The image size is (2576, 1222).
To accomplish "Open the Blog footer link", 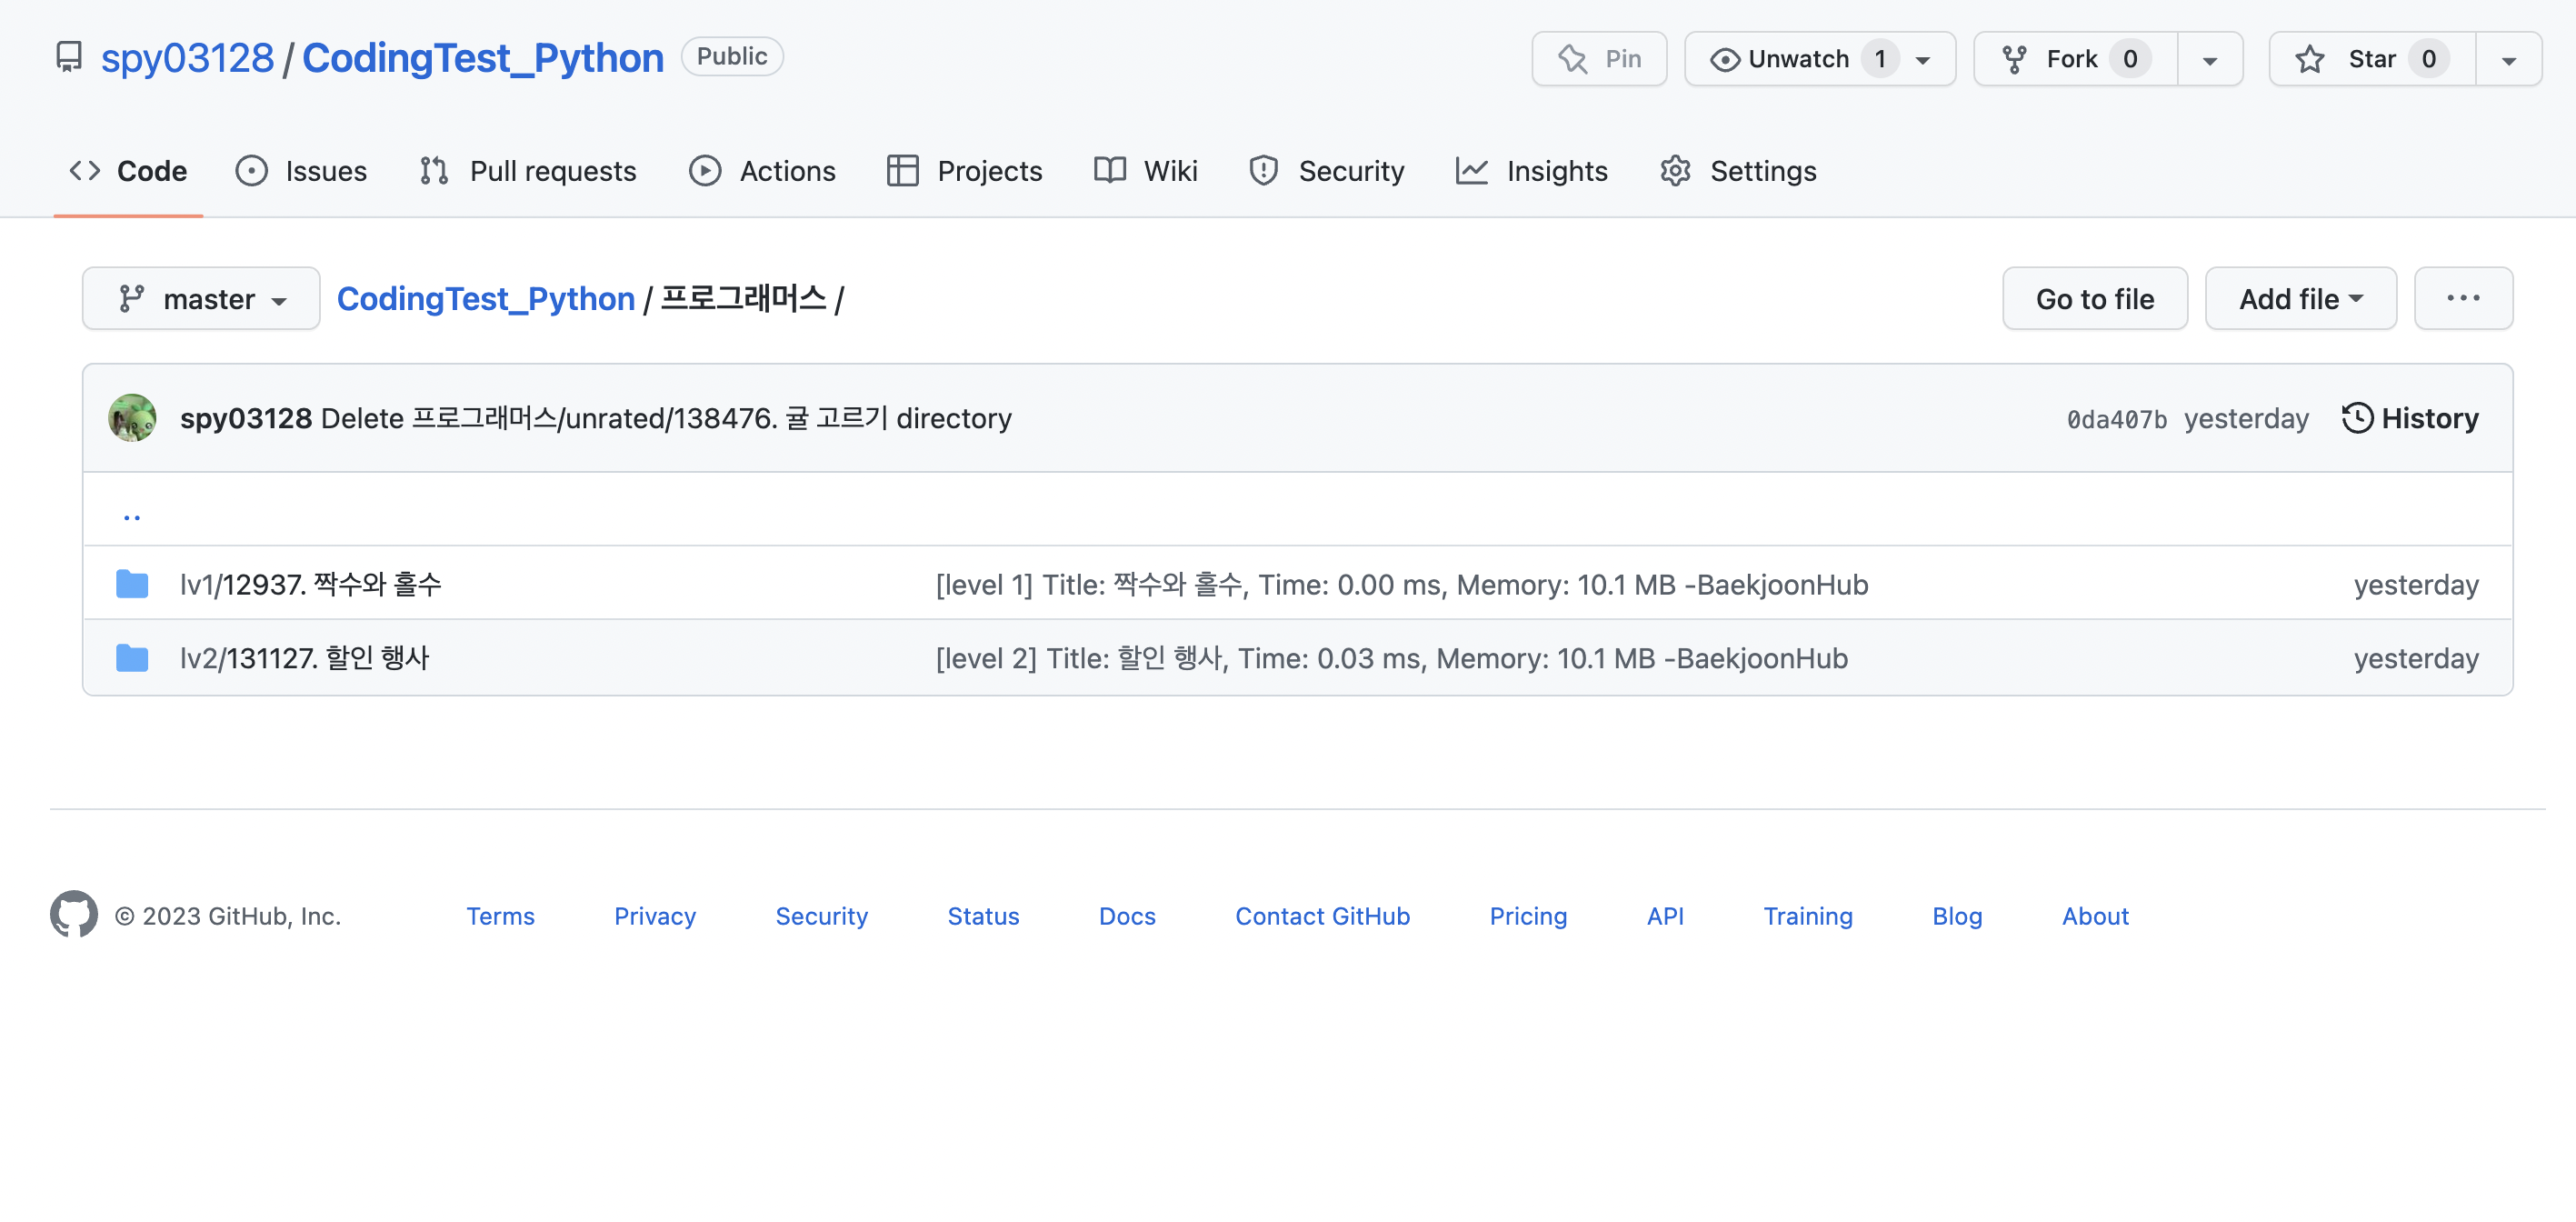I will click(1957, 916).
